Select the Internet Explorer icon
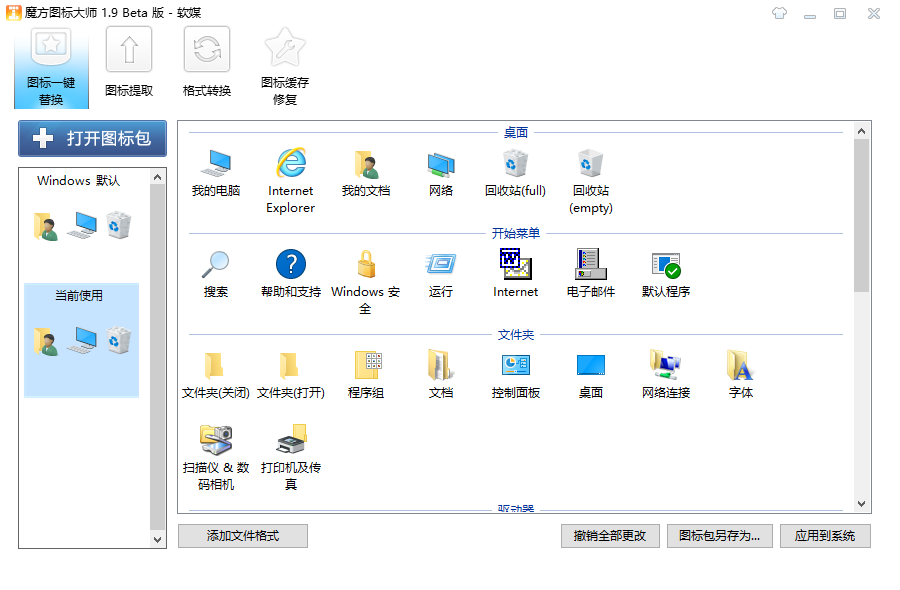The width and height of the screenshot is (900, 590). click(290, 164)
